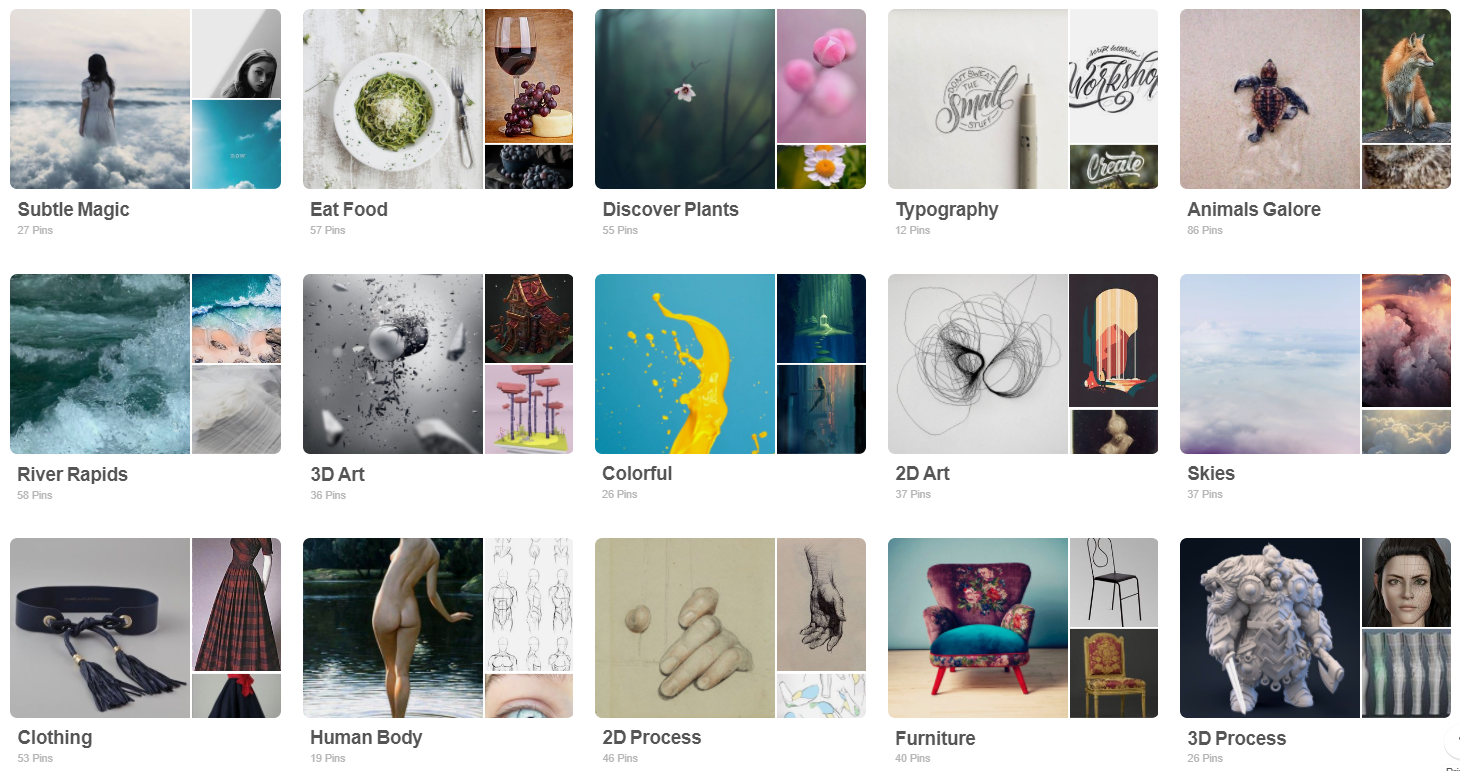
Task: Select the exploding sphere 3D Art cover
Action: coord(393,364)
